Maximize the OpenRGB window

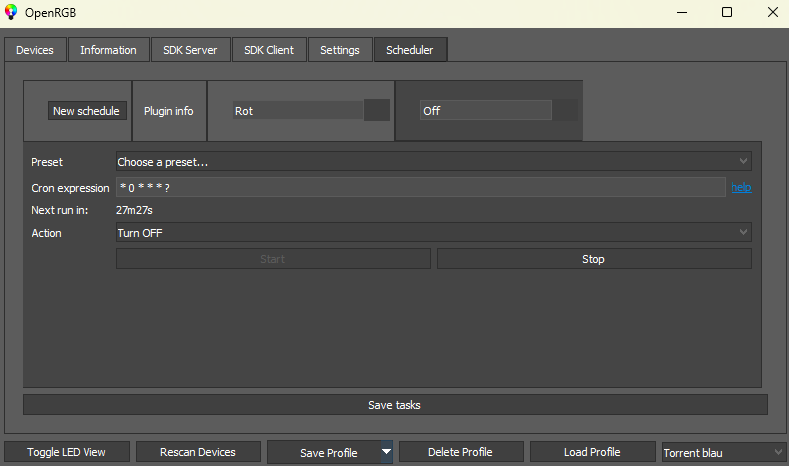click(727, 13)
